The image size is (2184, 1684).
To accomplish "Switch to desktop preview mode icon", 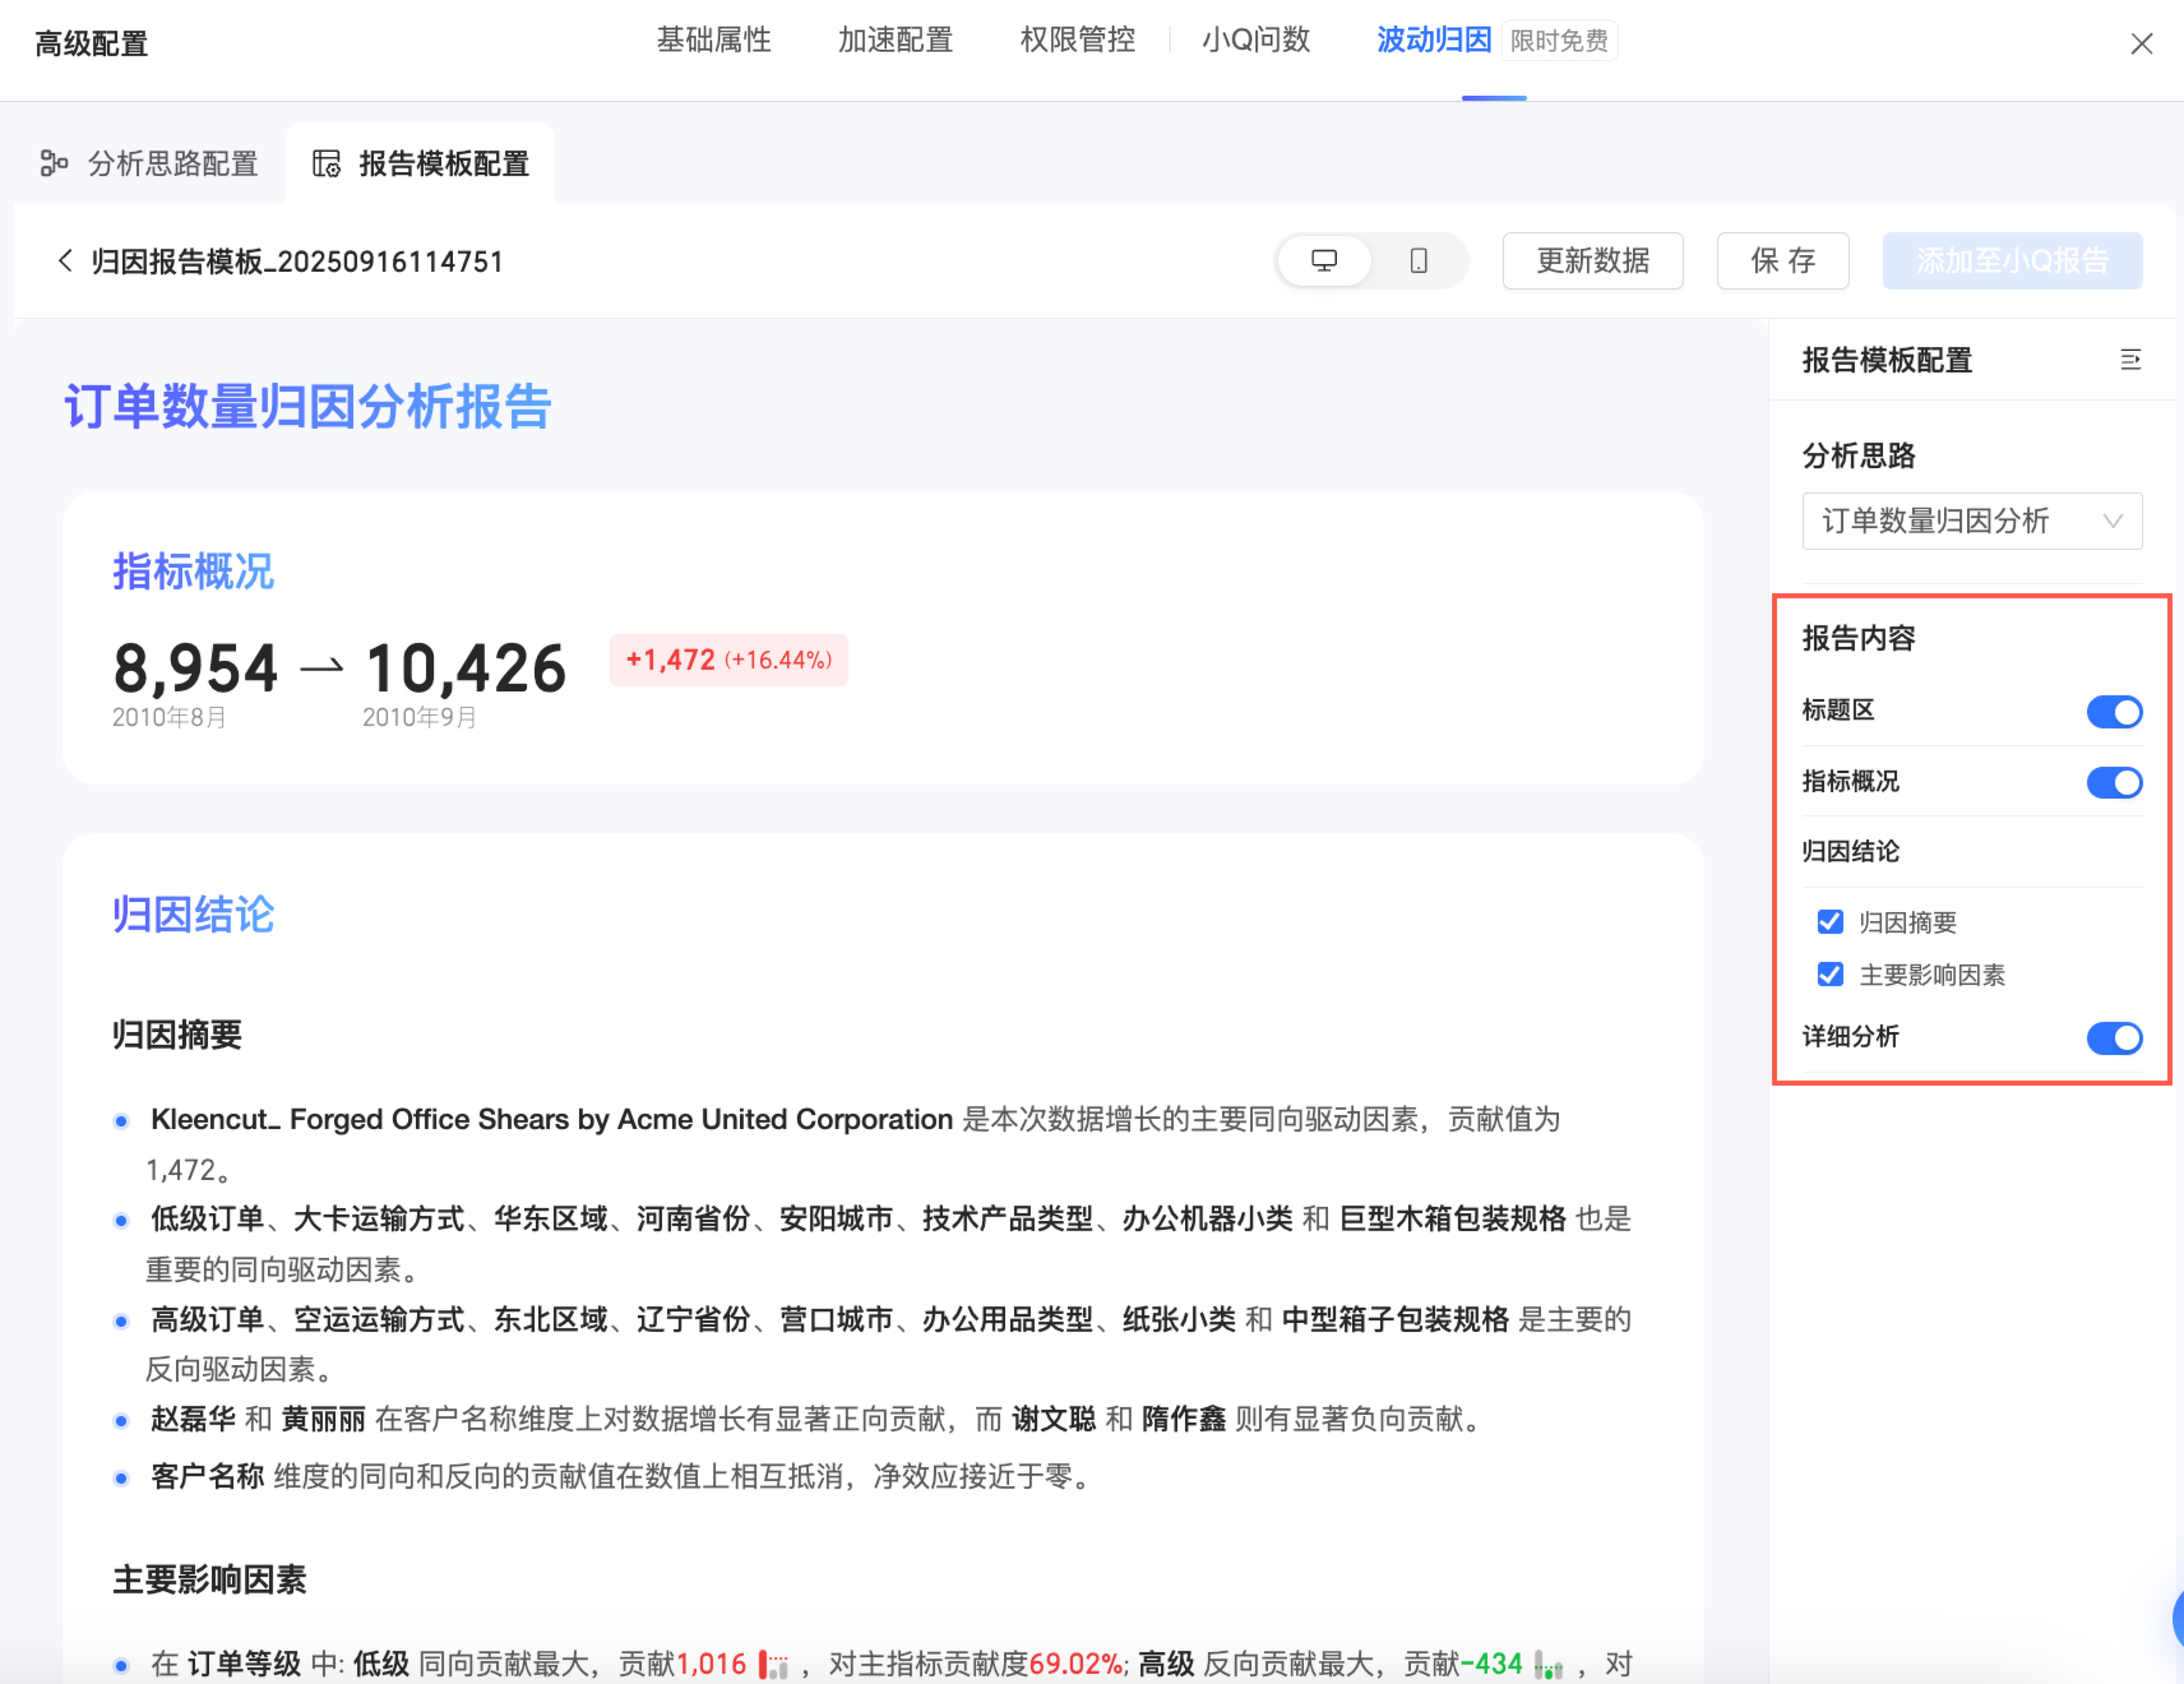I will (1323, 261).
